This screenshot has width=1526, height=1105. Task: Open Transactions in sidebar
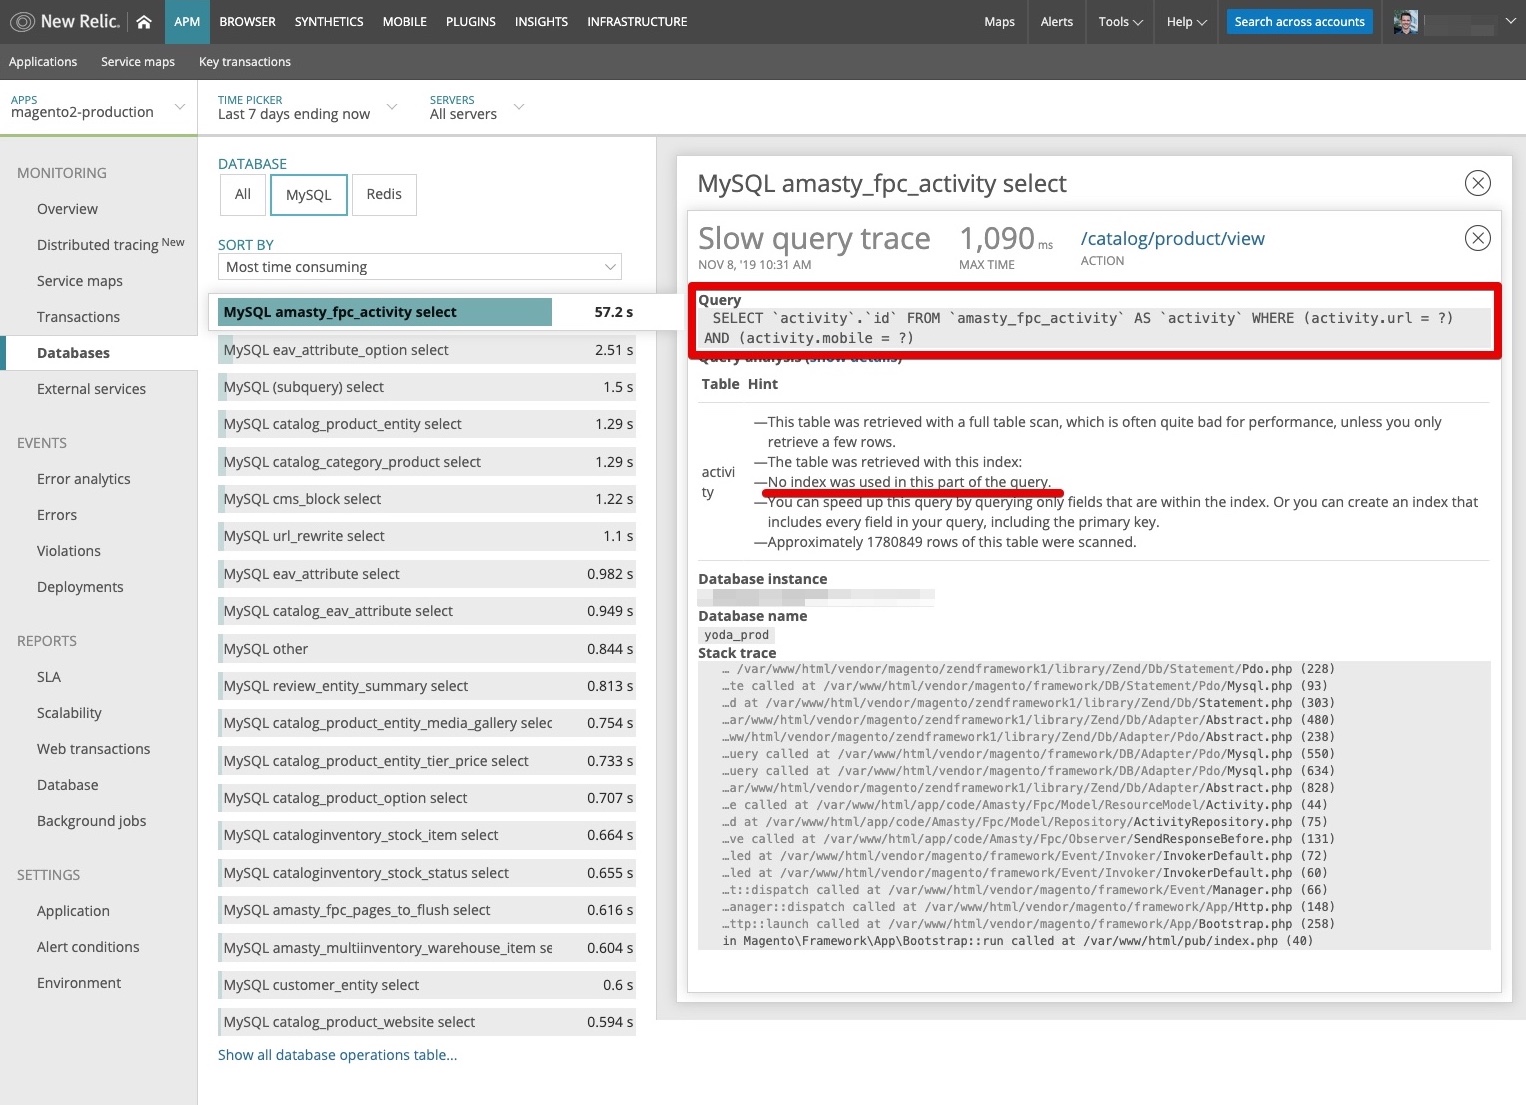point(78,317)
